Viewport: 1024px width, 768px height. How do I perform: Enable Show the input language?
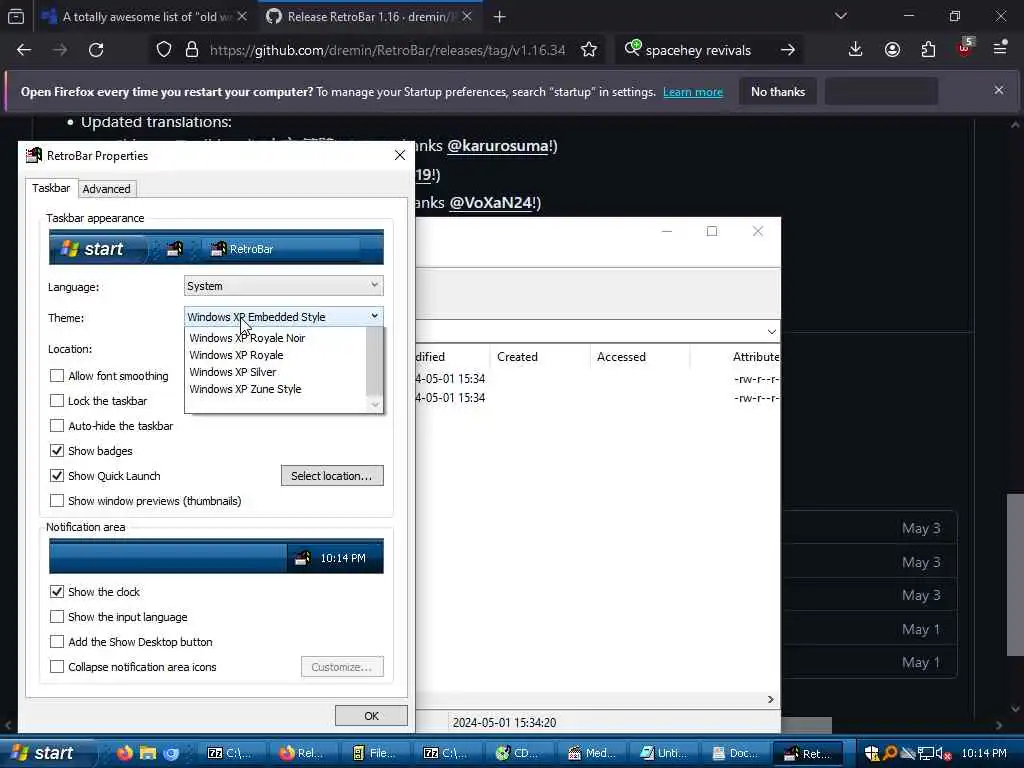57,616
